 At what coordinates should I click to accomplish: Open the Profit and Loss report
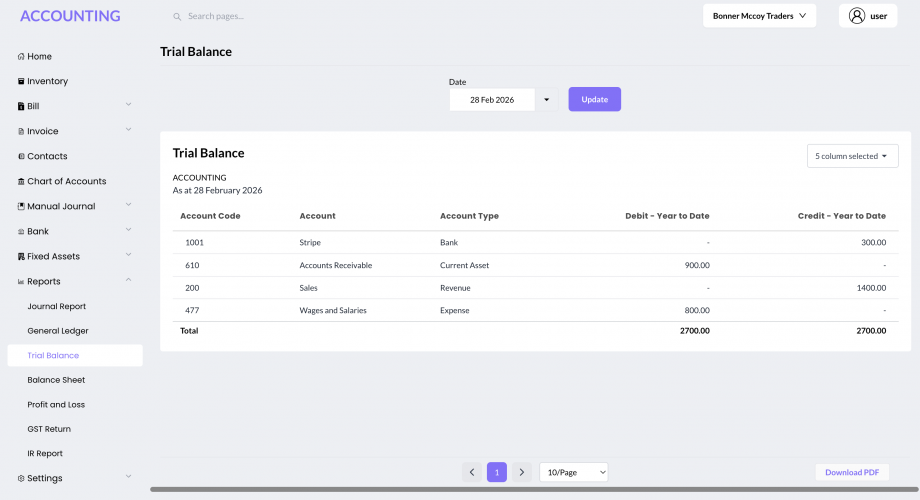[56, 405]
